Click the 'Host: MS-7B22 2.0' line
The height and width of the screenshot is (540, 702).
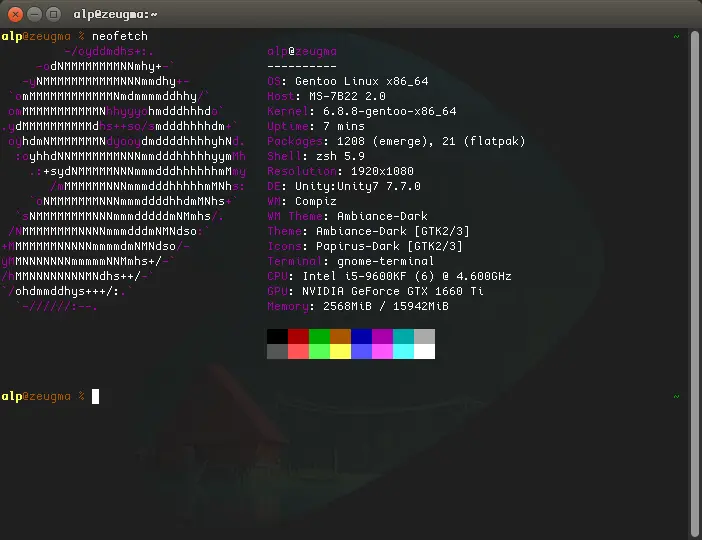[326, 96]
